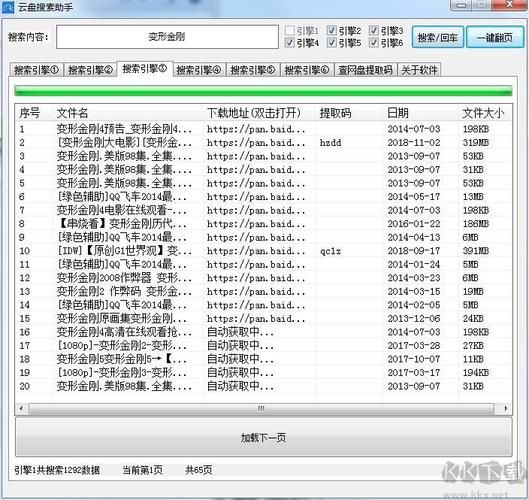Minimize the 云盘搜索助手 window
Screen dimensions: 529x500
pyautogui.click(x=462, y=5)
